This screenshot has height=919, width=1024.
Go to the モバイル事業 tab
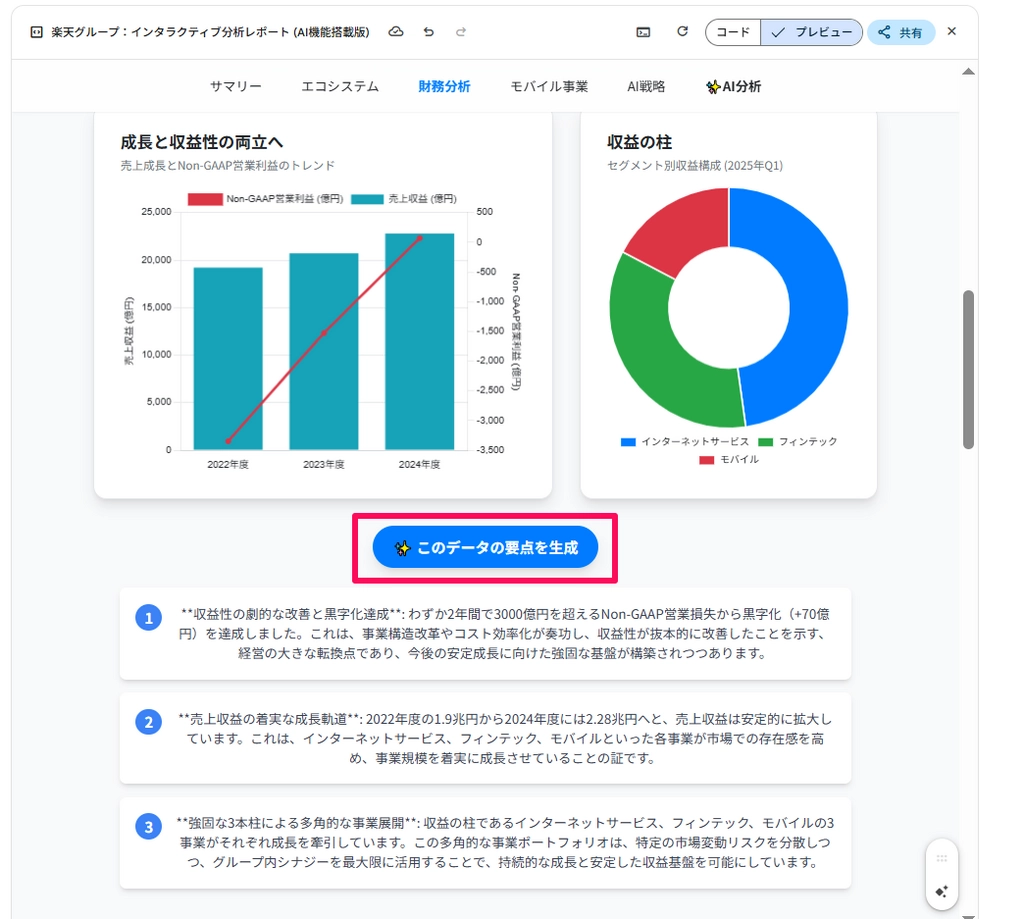pos(549,86)
